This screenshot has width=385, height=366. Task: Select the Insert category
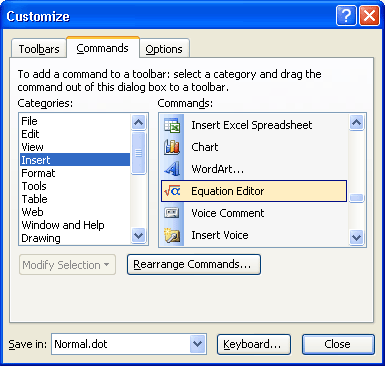pos(75,160)
